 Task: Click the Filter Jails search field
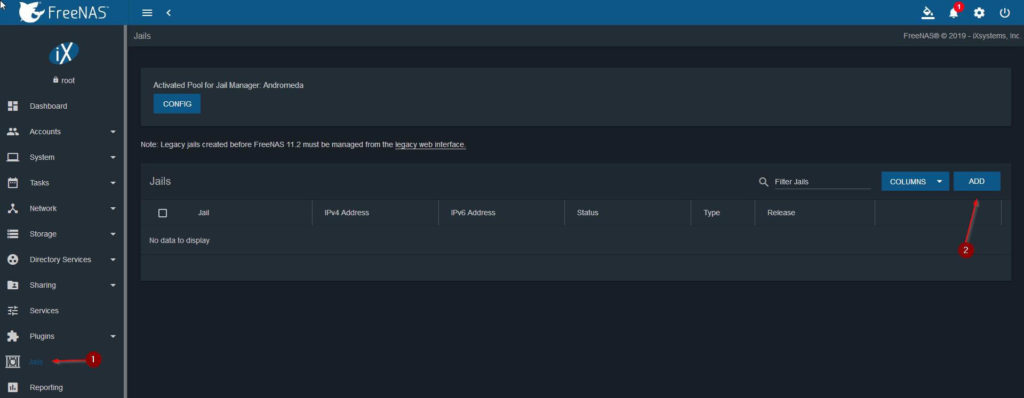pyautogui.click(x=822, y=182)
